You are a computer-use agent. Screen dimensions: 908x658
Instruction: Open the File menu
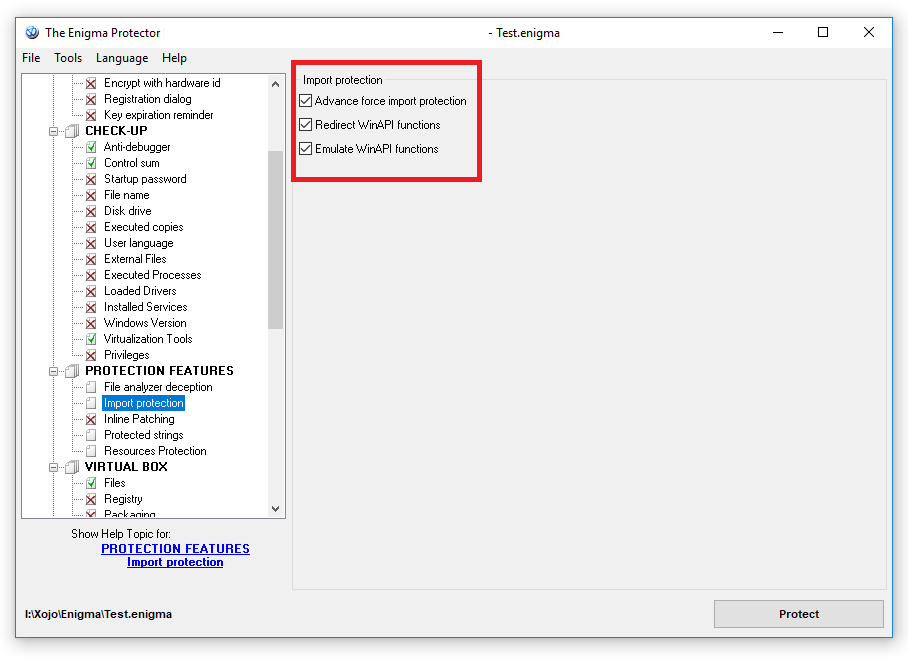pos(31,58)
